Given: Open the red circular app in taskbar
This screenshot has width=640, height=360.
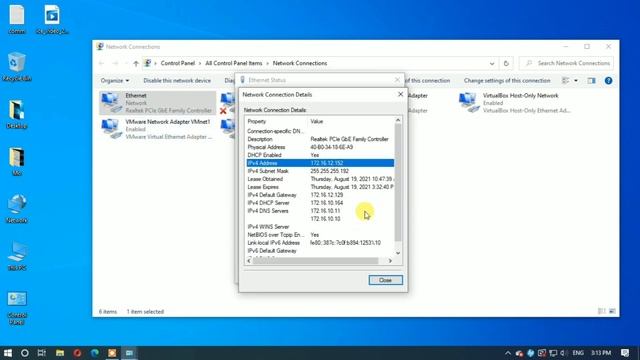Looking at the screenshot, I should [x=77, y=353].
